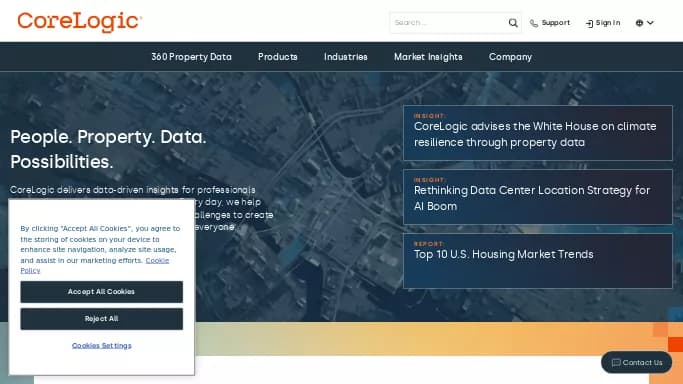683x384 pixels.
Task: Open Rethinking Data Center Location Strategy insight
Action: (538, 197)
